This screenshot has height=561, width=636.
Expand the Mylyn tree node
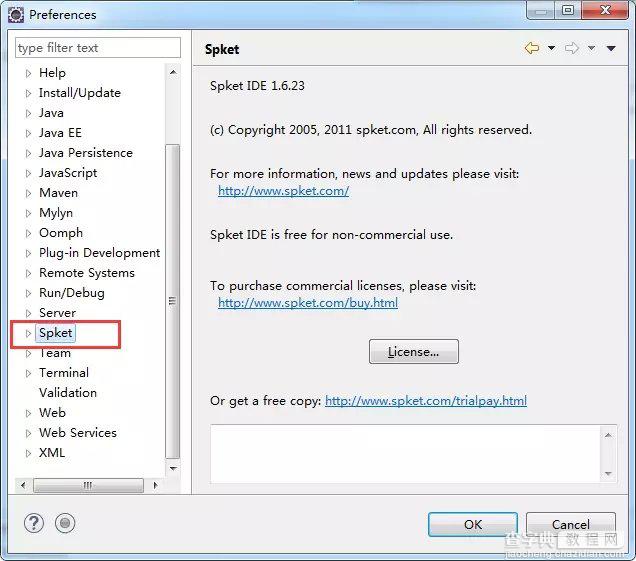coord(28,213)
